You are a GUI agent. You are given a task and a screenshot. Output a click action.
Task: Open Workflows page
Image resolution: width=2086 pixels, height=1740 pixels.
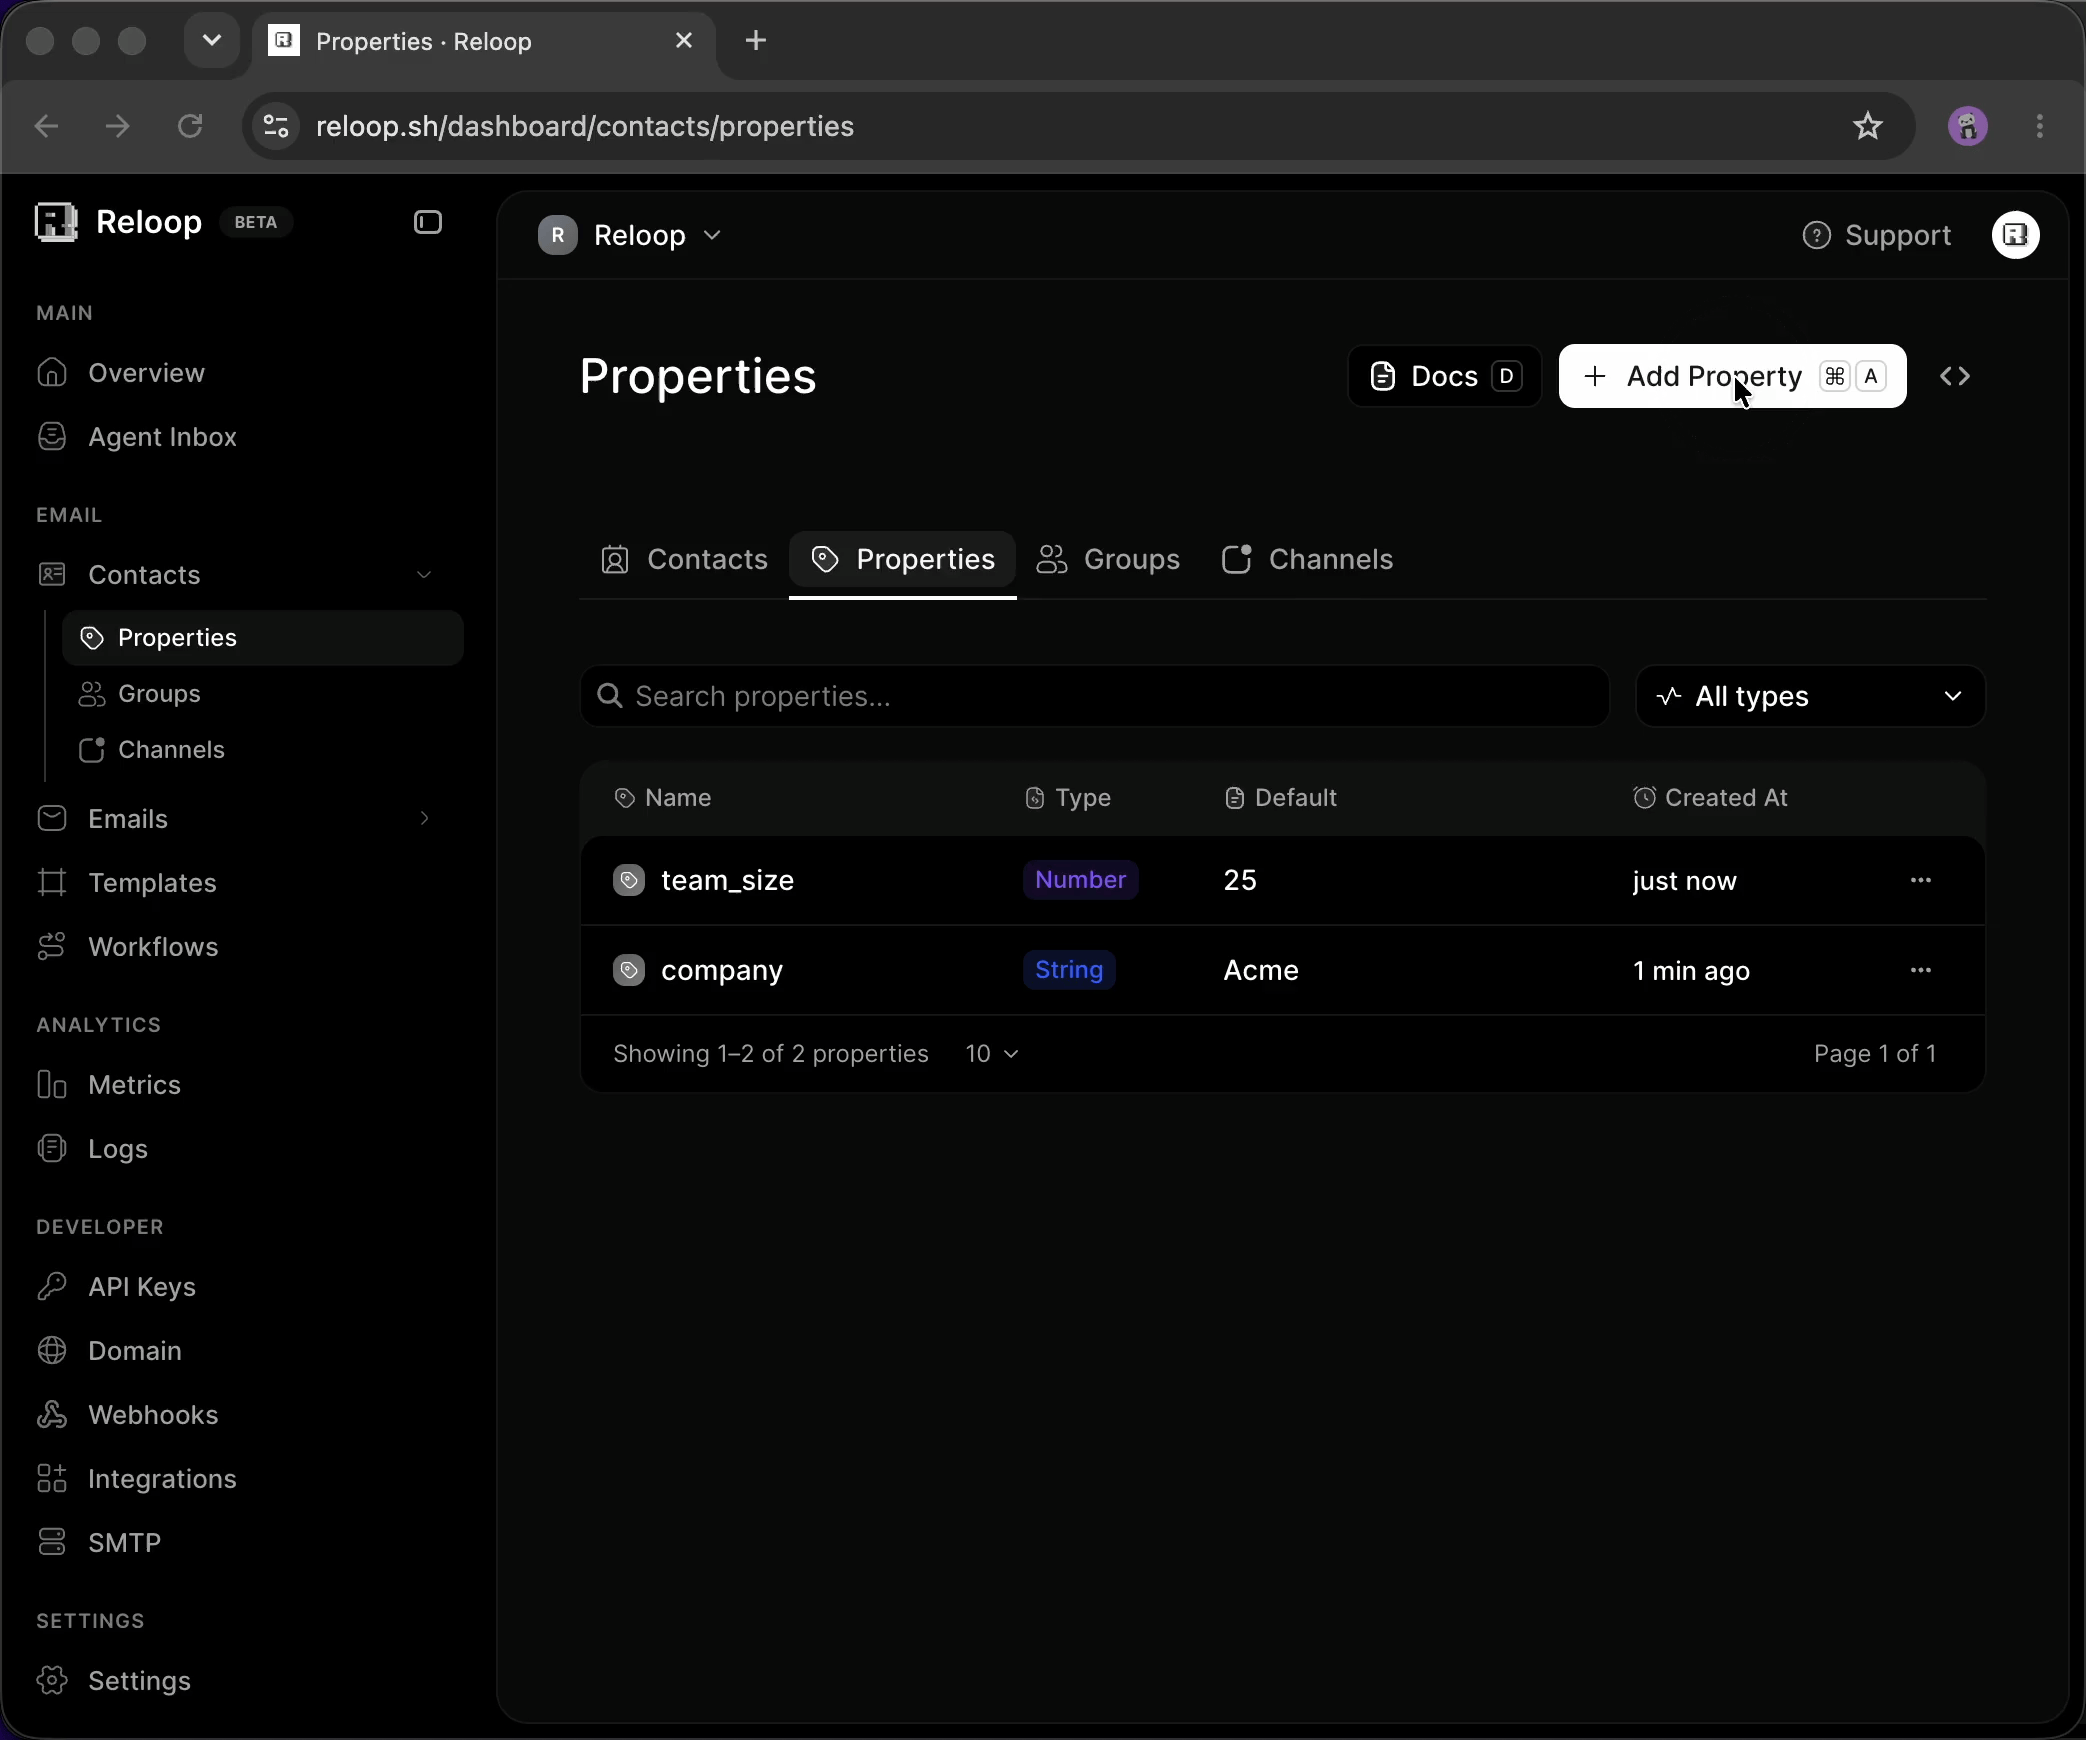(153, 947)
